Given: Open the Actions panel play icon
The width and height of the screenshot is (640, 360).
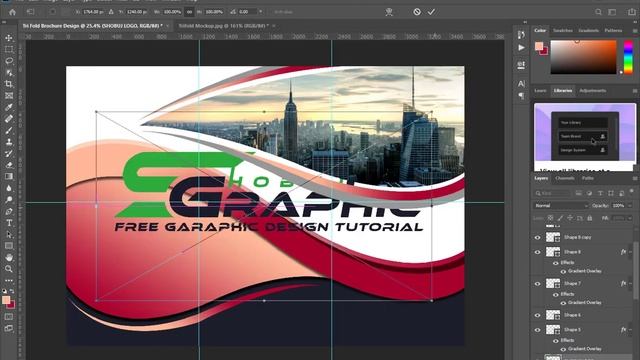Looking at the screenshot, I should 521,48.
